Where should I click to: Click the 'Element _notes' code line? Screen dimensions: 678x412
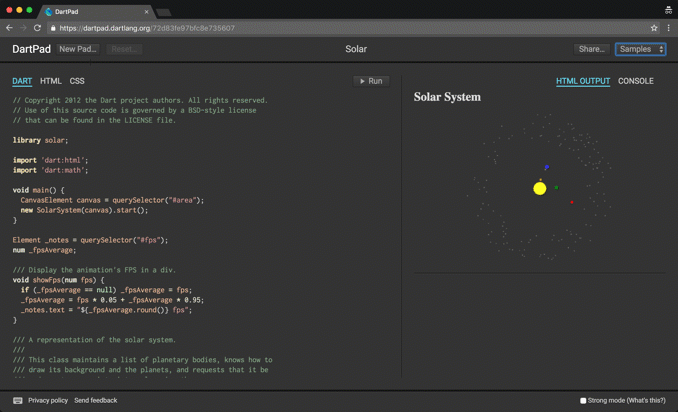90,240
